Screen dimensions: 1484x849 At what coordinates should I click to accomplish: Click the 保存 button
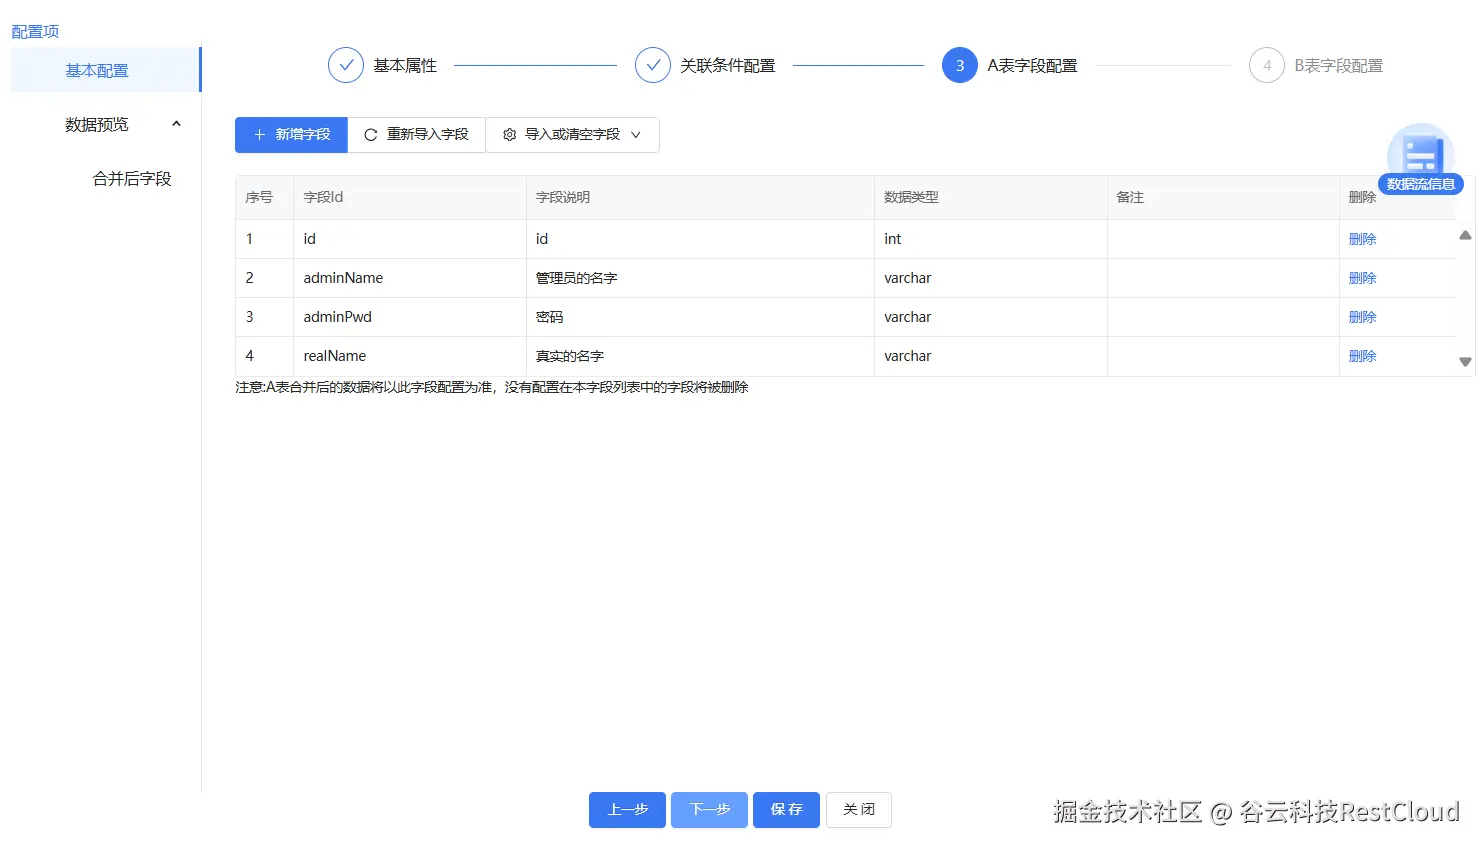tap(786, 810)
